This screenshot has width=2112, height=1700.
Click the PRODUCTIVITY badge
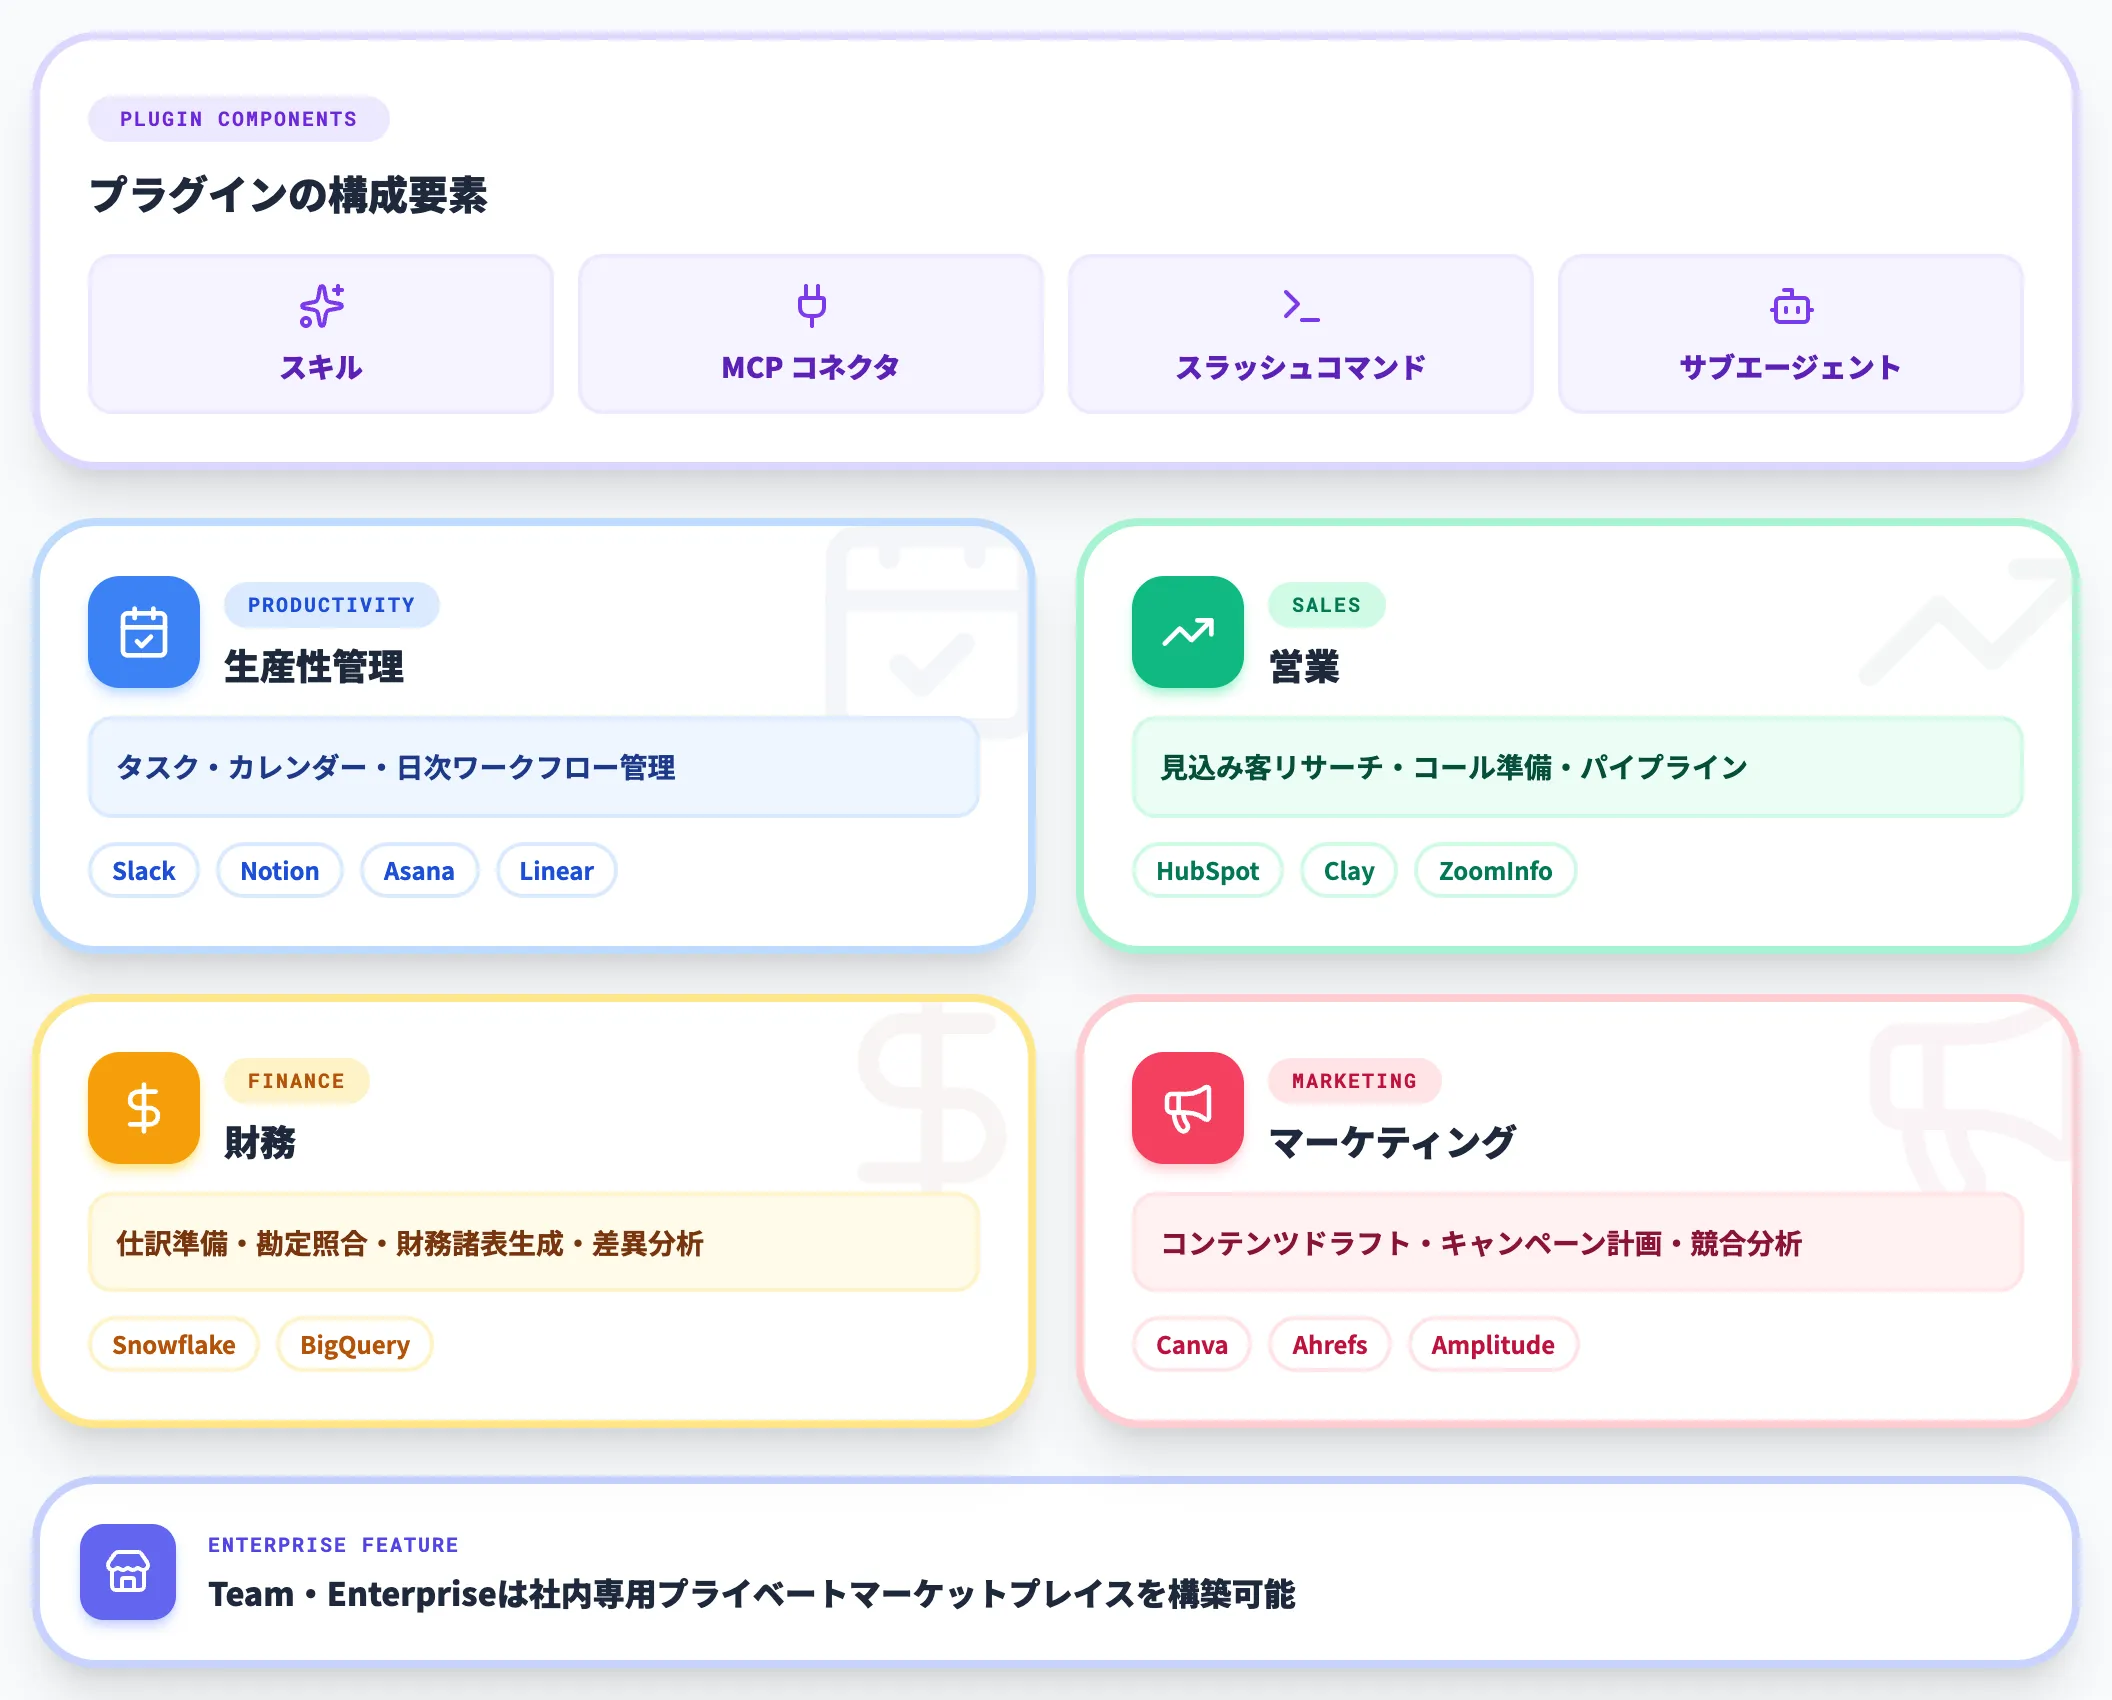point(332,605)
